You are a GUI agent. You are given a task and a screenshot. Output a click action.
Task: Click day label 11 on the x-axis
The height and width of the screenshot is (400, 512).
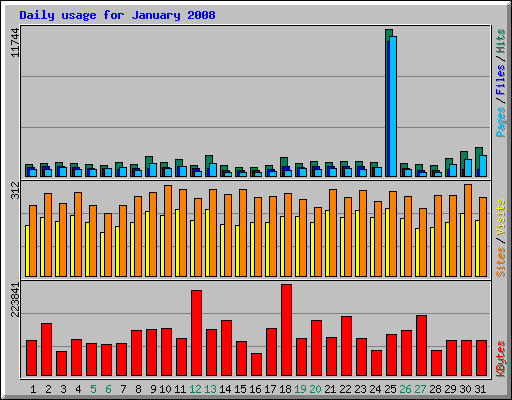(x=180, y=389)
